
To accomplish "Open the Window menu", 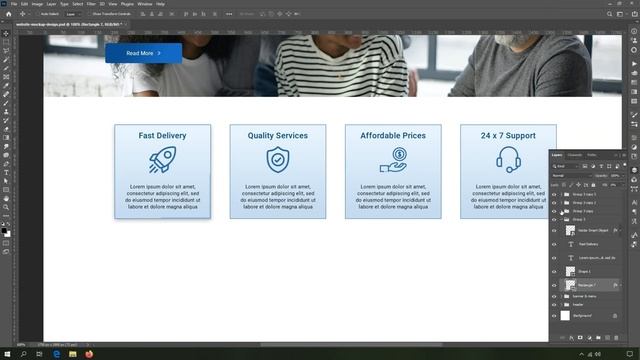I will [144, 4].
